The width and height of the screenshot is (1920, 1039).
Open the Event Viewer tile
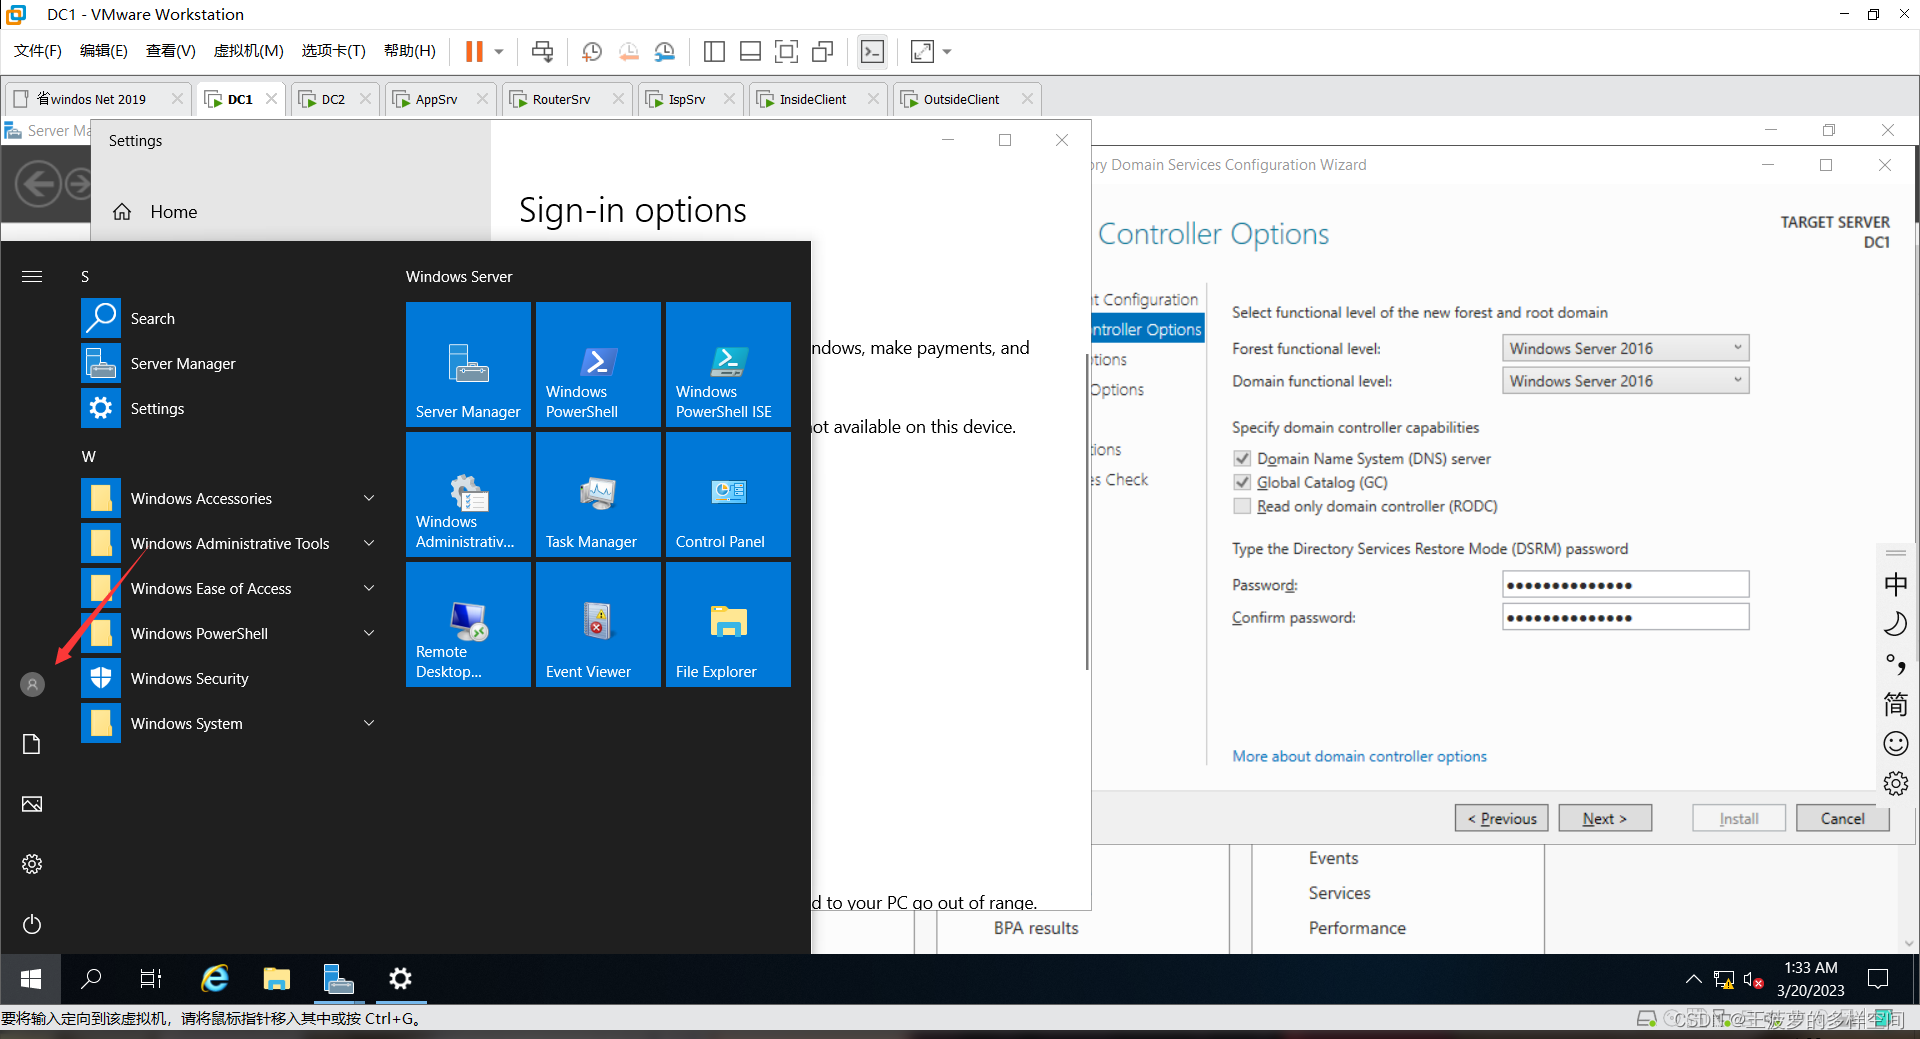point(598,625)
